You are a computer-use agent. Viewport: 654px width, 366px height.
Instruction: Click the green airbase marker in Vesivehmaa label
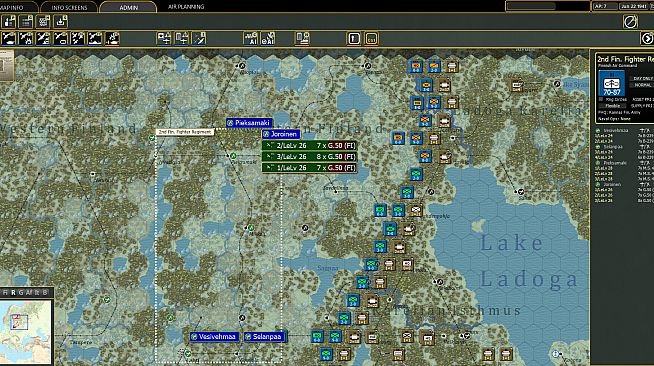(194, 337)
